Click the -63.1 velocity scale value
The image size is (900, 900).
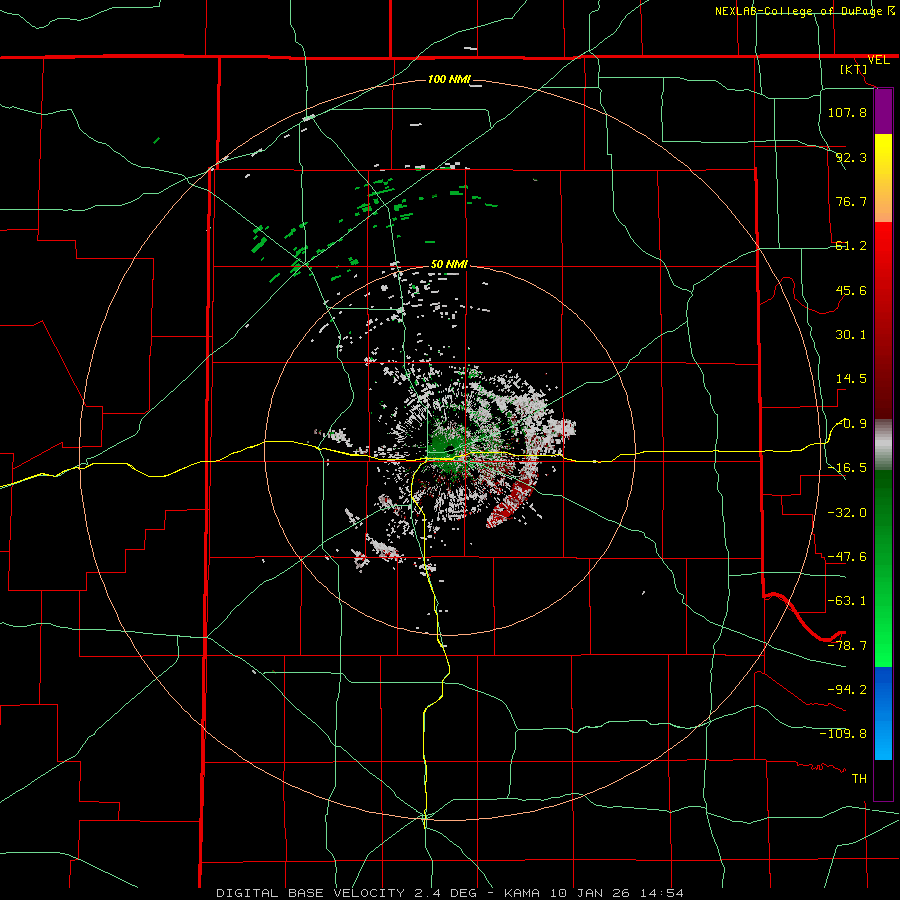pyautogui.click(x=847, y=601)
